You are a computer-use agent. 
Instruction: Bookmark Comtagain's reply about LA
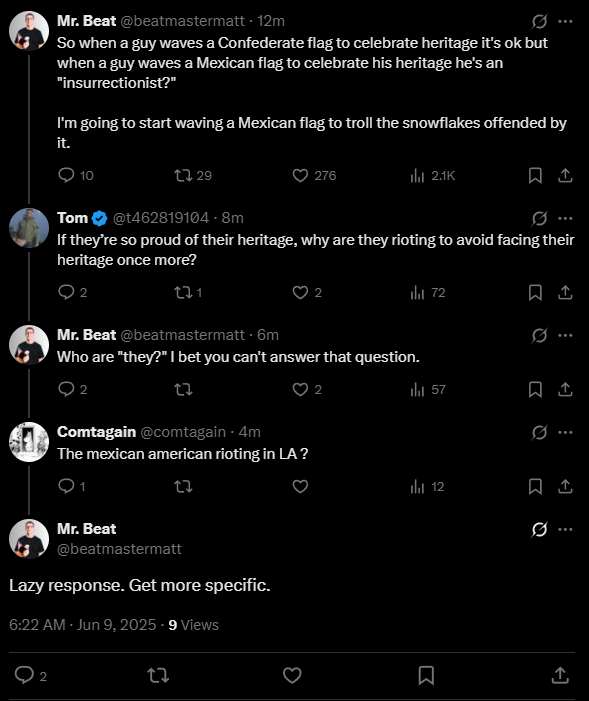click(535, 486)
